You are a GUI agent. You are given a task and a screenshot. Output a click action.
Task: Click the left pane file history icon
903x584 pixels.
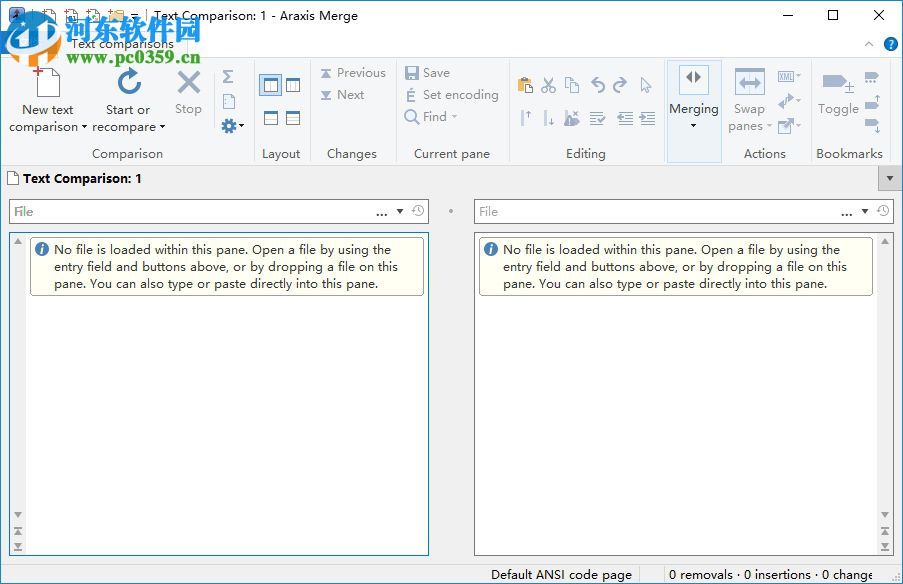click(x=418, y=211)
